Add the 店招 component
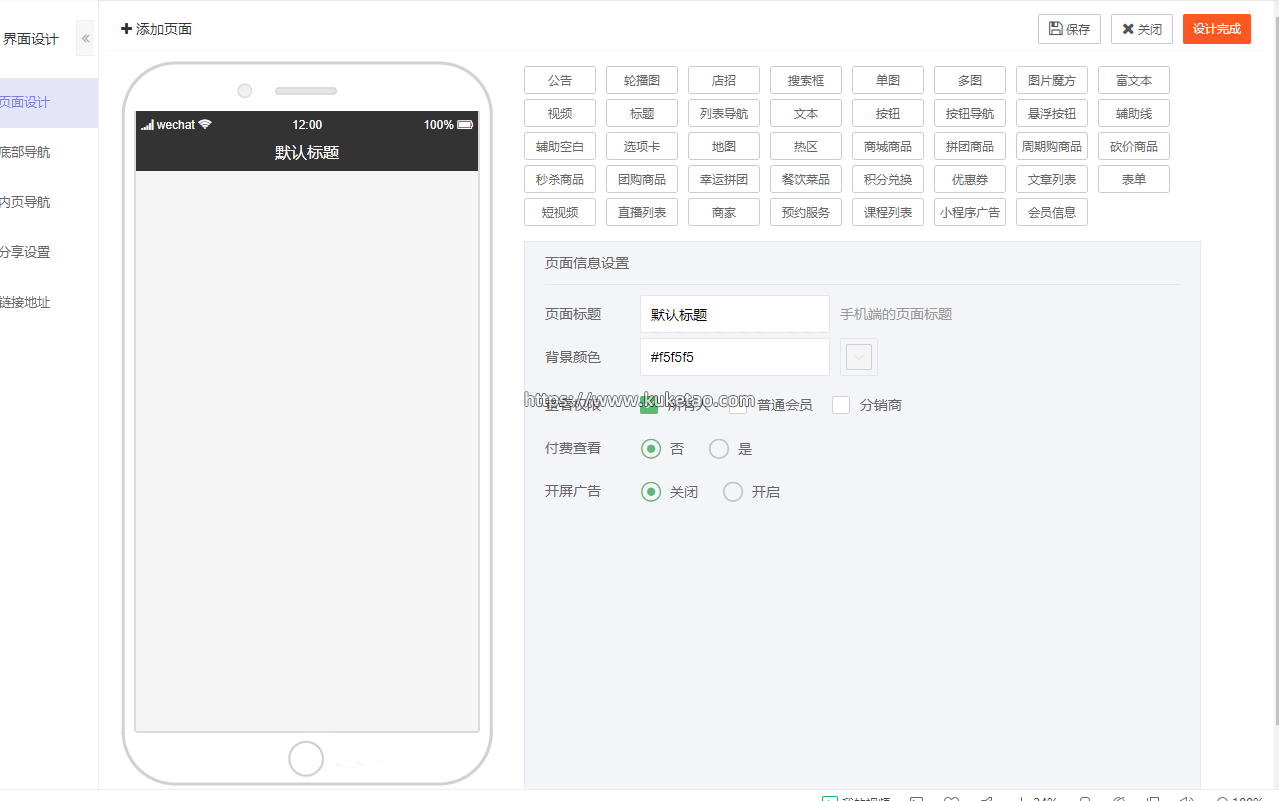Viewport: 1279px width, 801px height. (x=724, y=80)
